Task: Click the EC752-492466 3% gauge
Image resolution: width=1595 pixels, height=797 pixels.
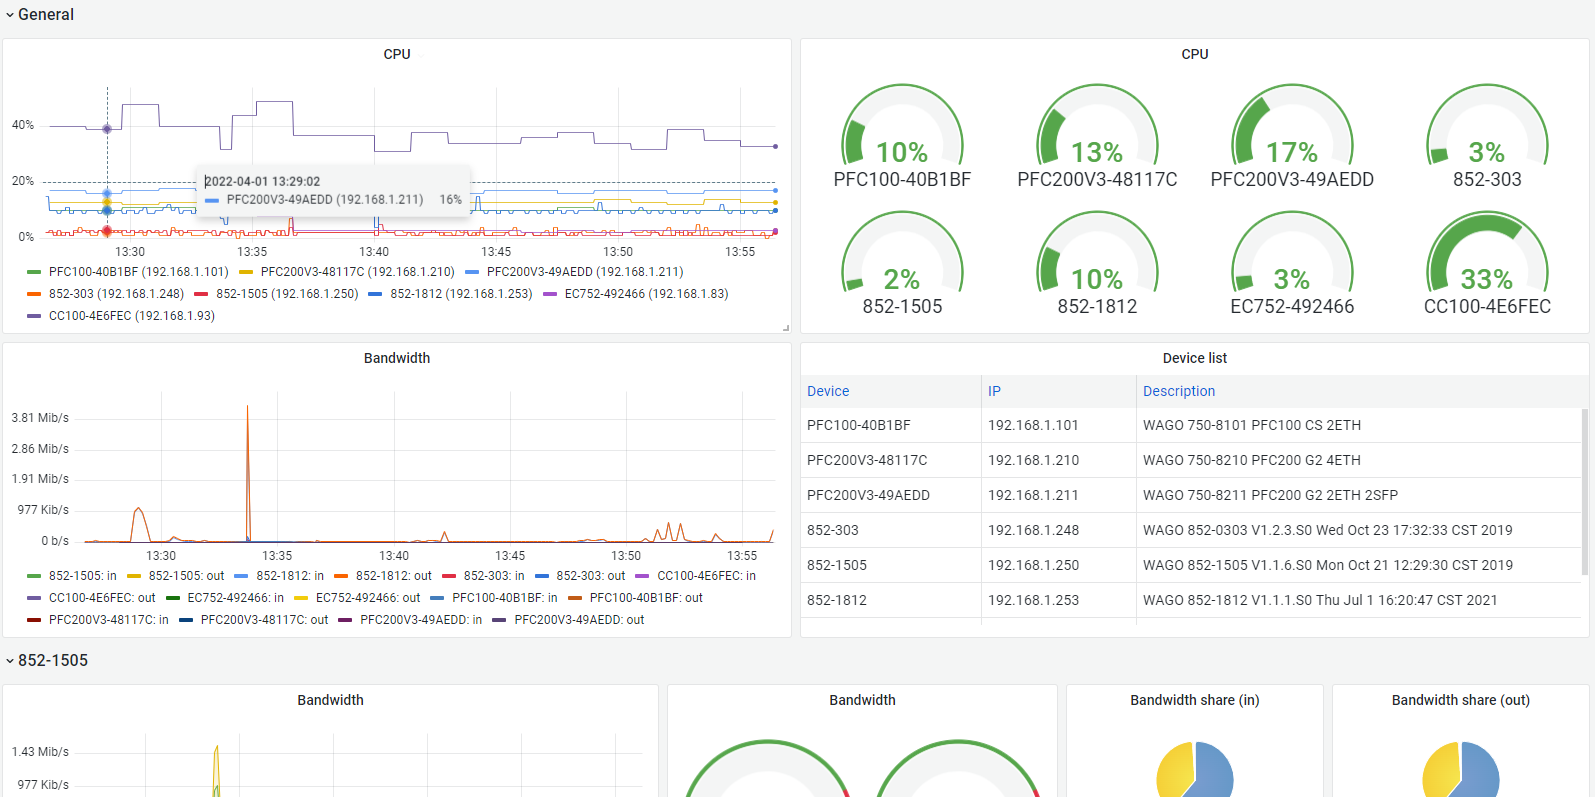Action: click(x=1292, y=262)
